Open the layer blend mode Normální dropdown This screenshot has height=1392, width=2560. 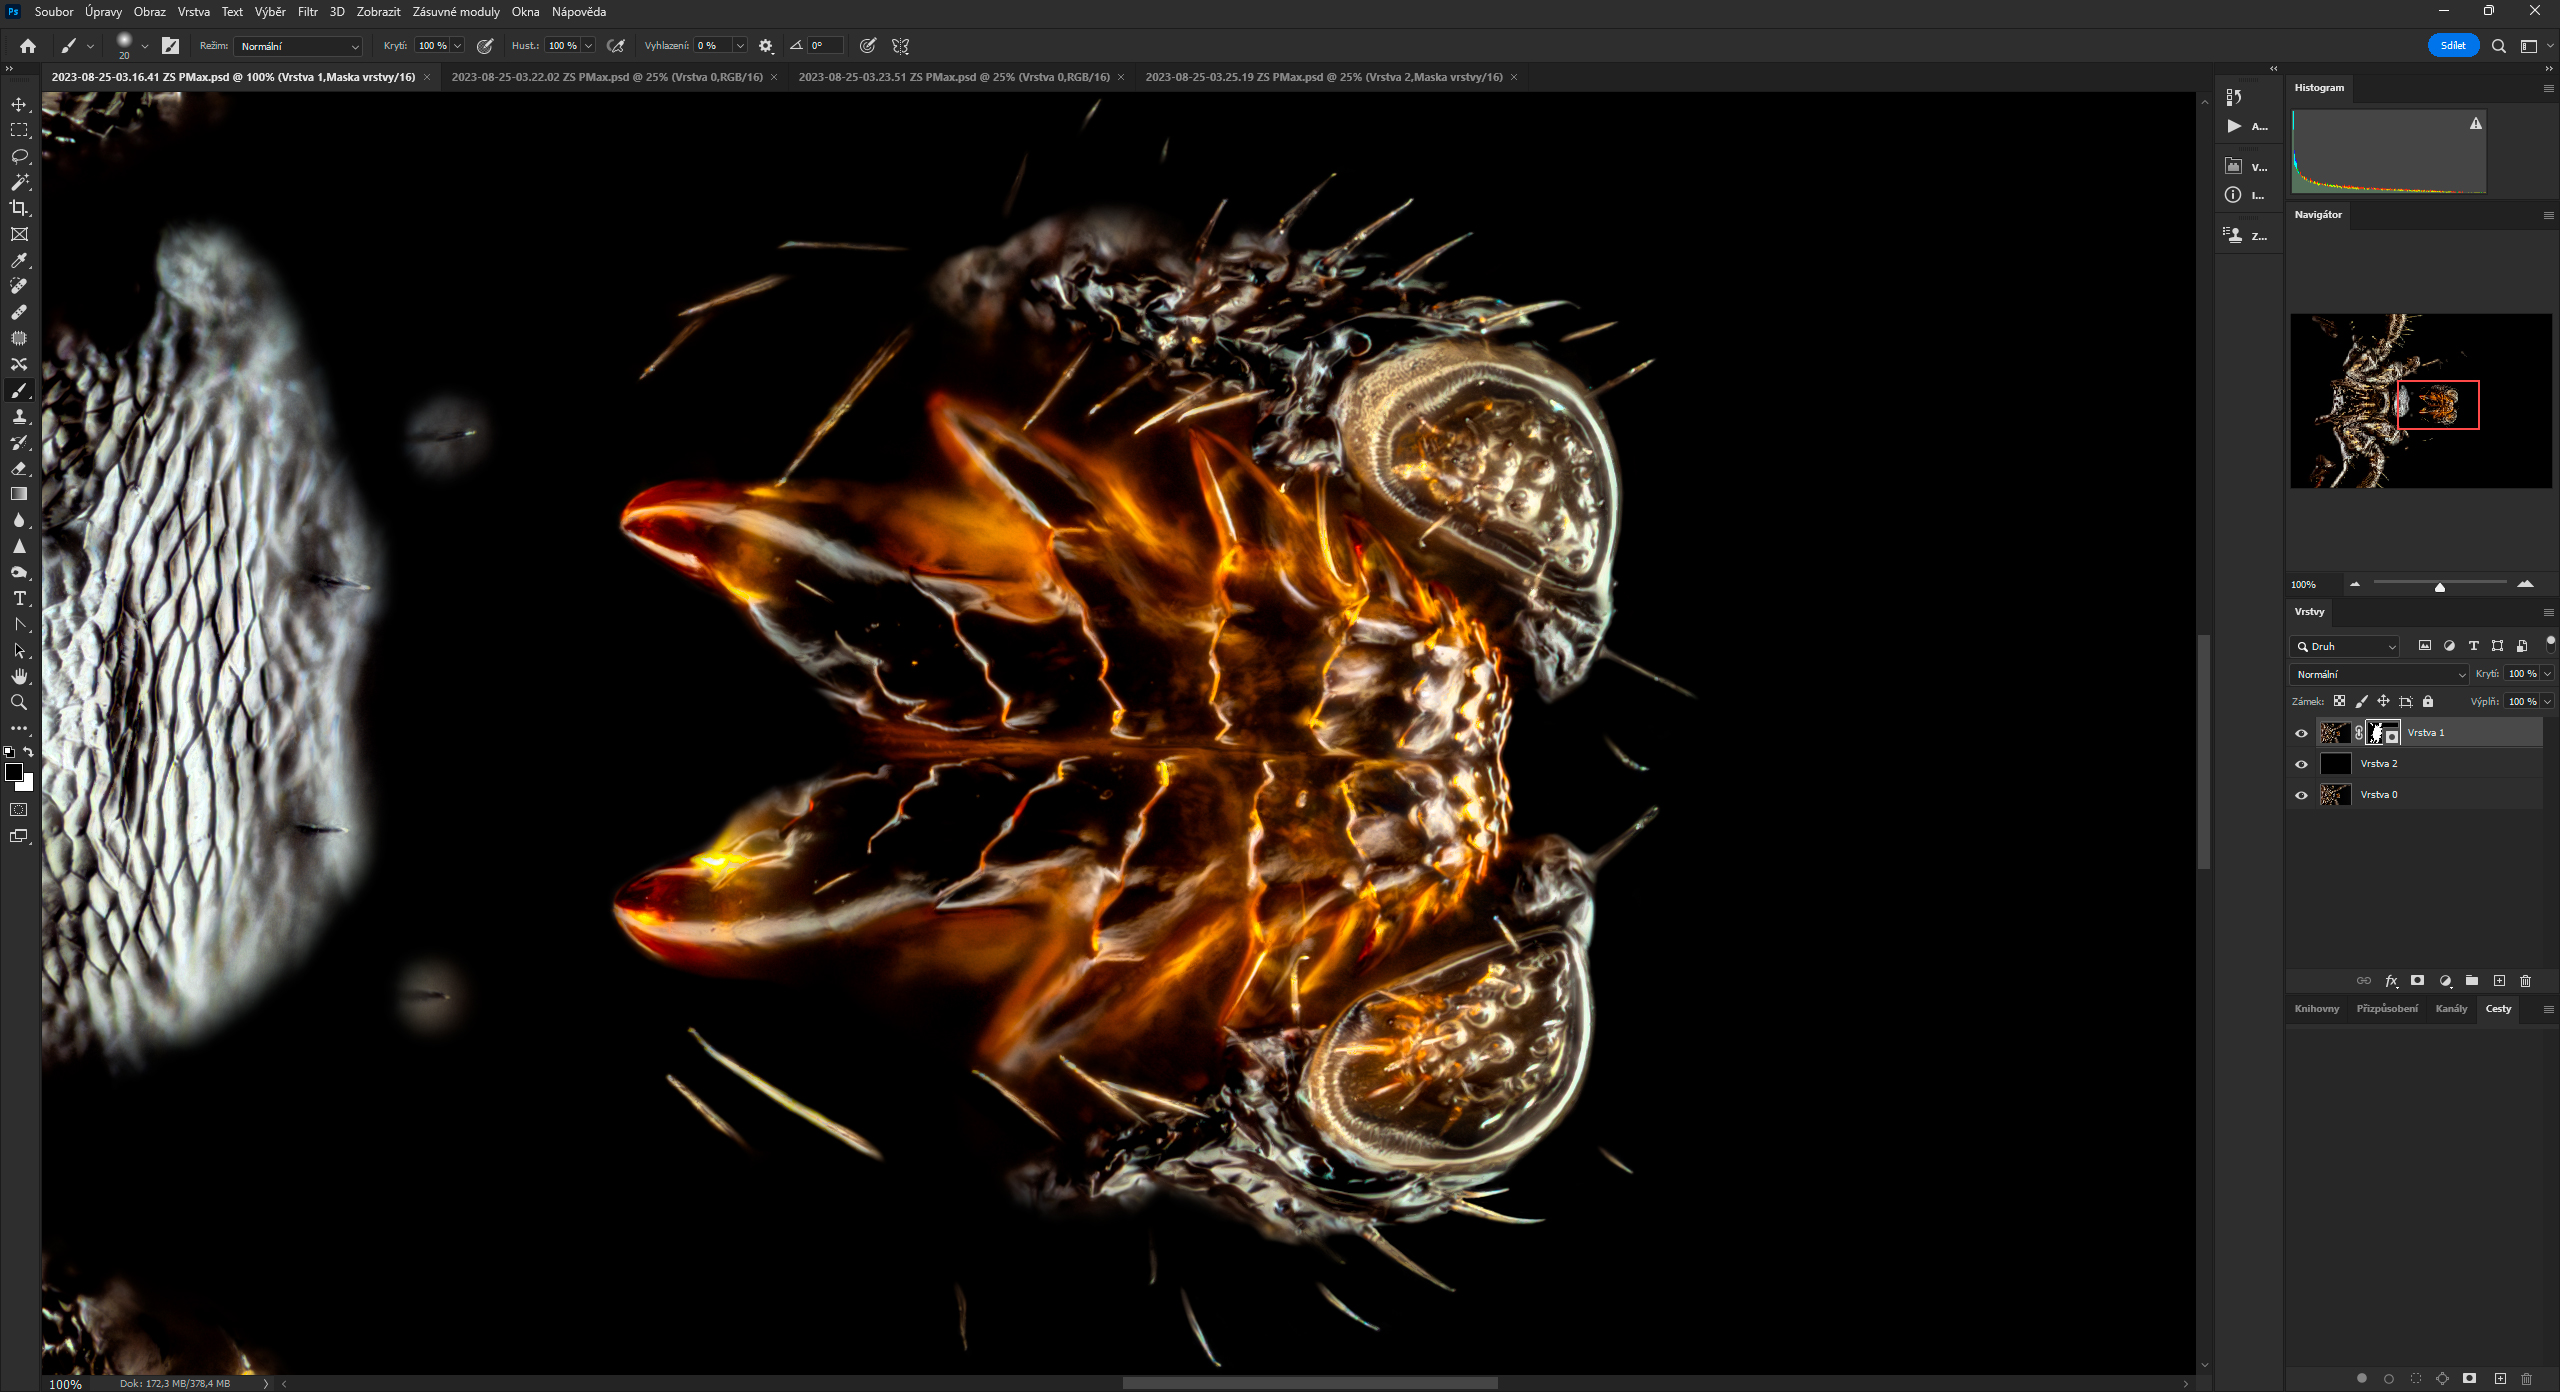2380,674
